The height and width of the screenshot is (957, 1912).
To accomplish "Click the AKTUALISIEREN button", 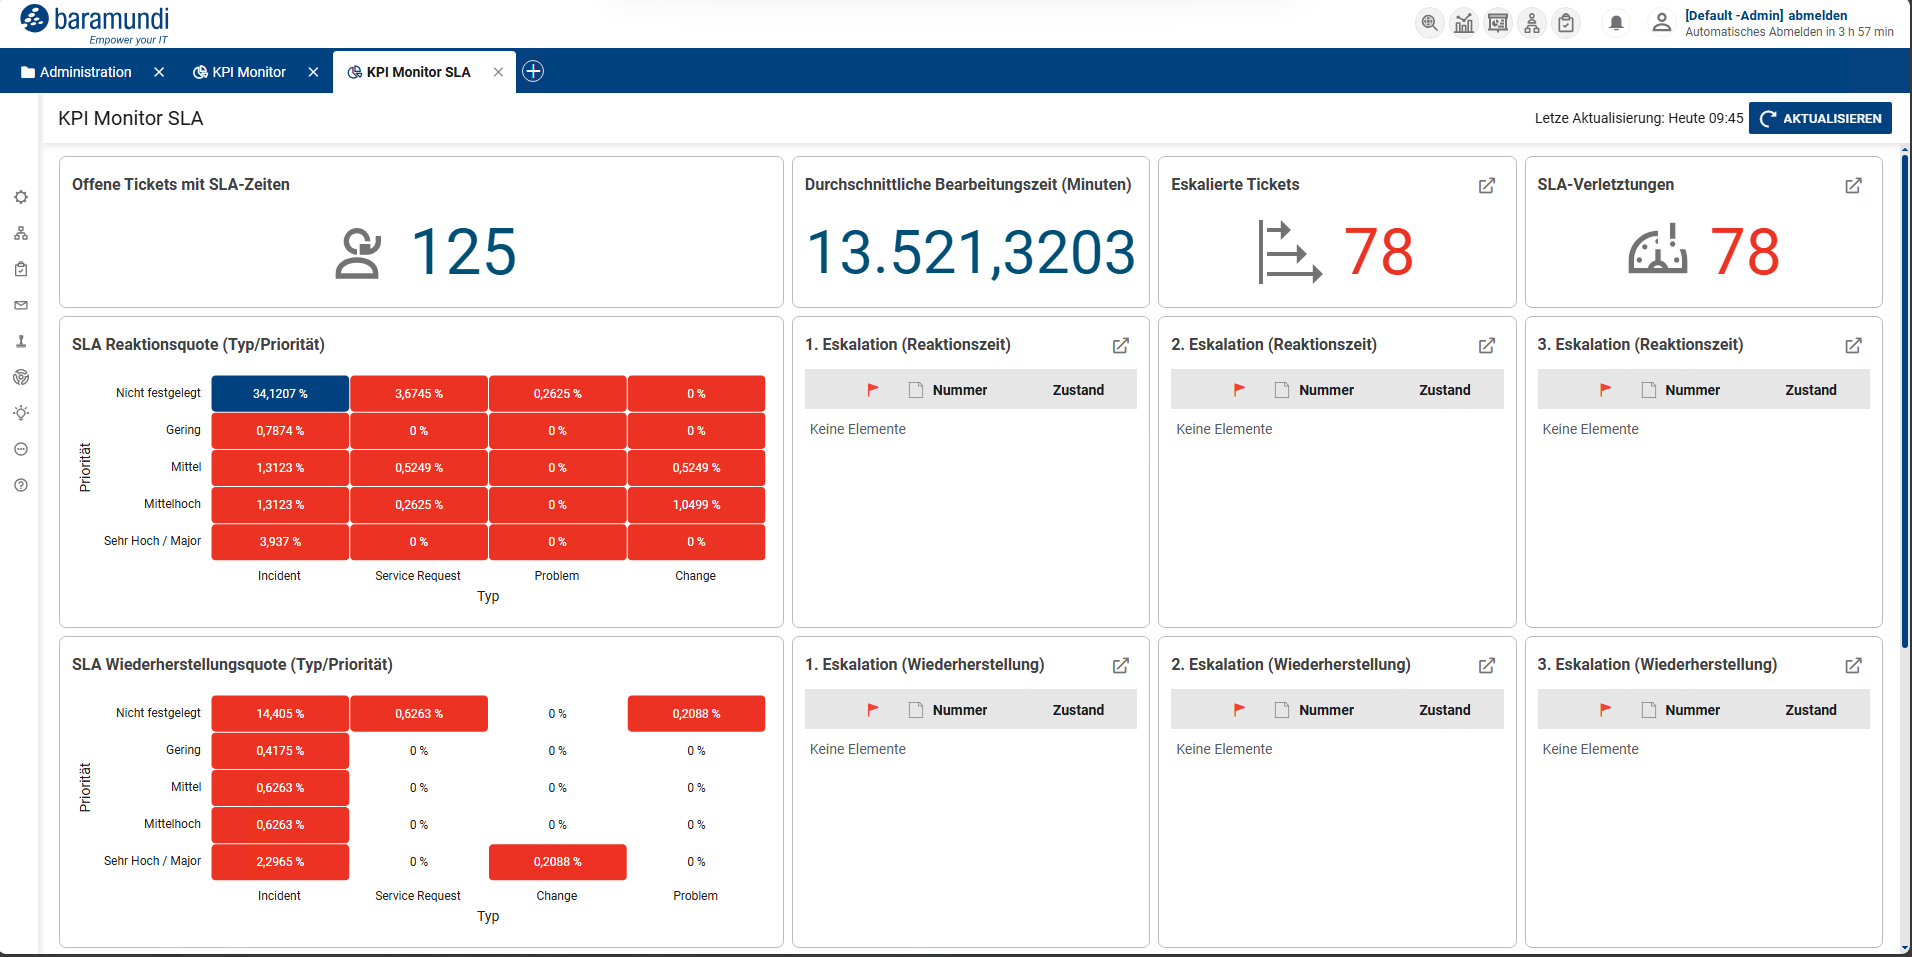I will (1820, 117).
